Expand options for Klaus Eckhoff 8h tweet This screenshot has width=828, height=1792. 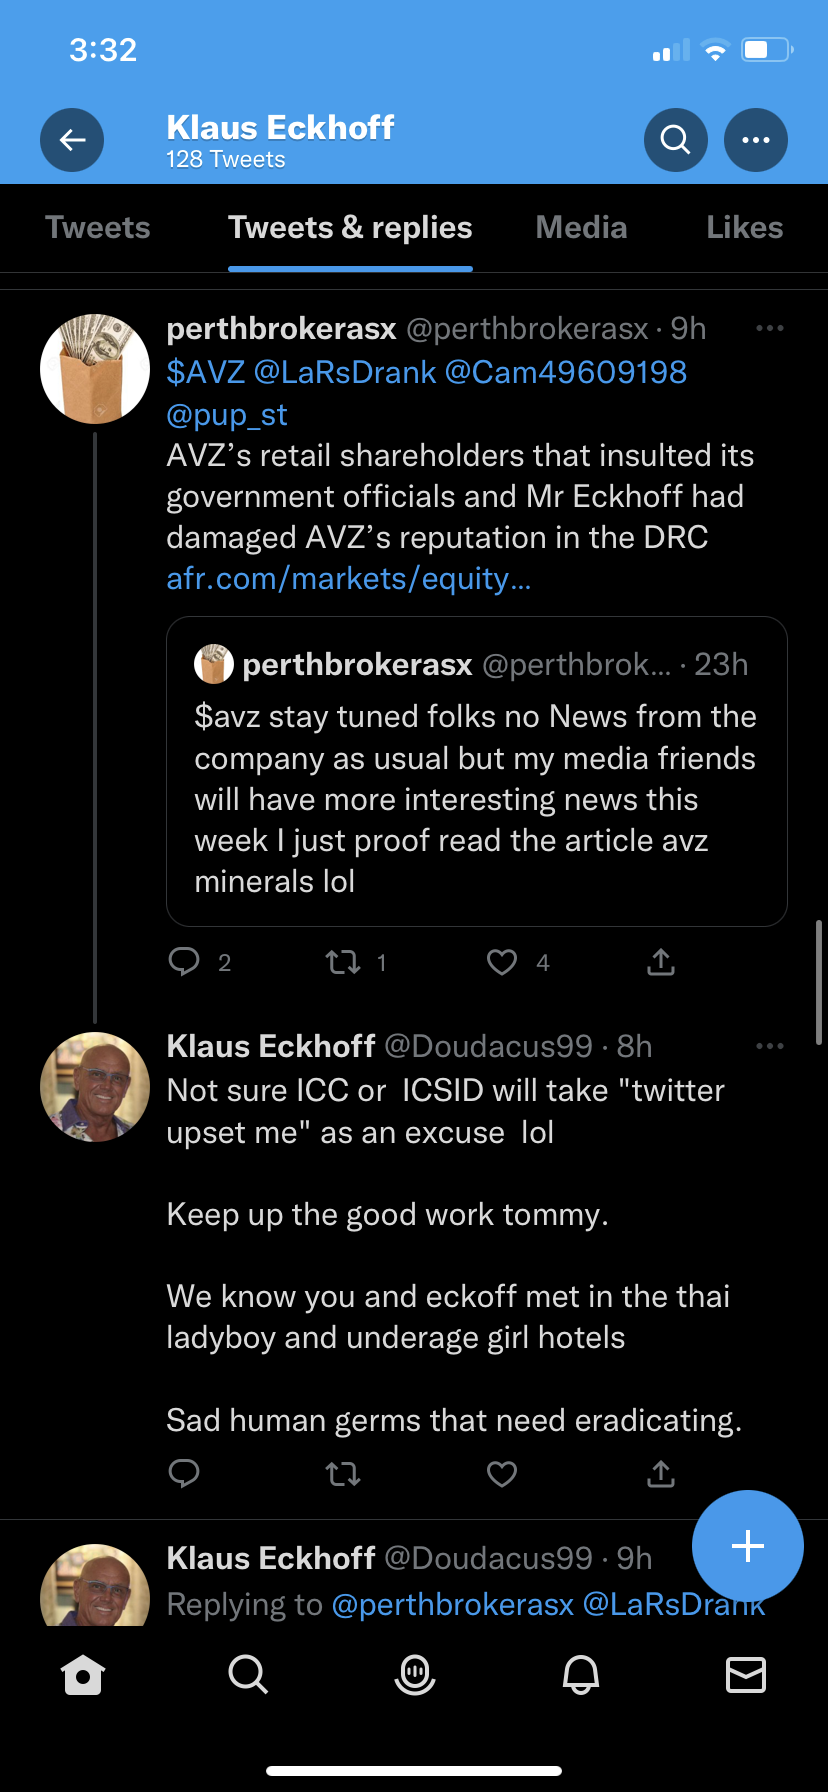tap(770, 1046)
